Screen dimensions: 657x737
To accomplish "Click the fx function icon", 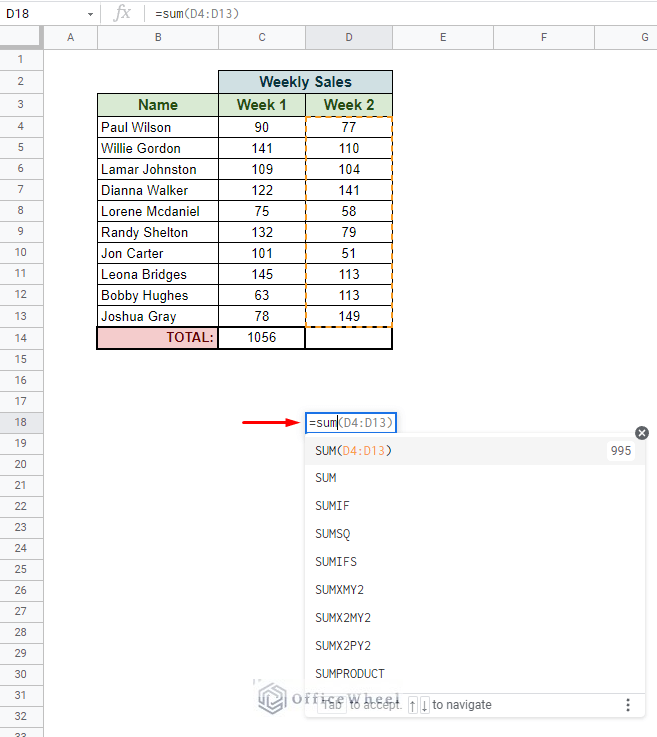I will point(122,13).
